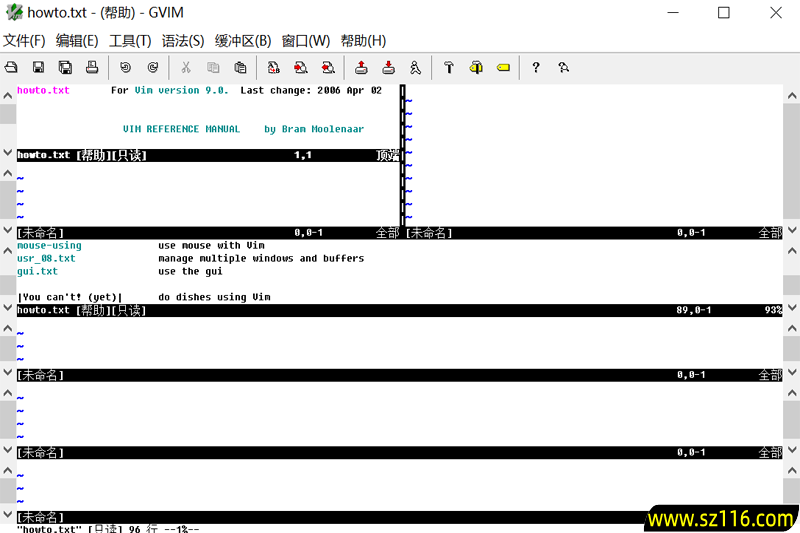Open the 窗口(W) menu

[306, 41]
